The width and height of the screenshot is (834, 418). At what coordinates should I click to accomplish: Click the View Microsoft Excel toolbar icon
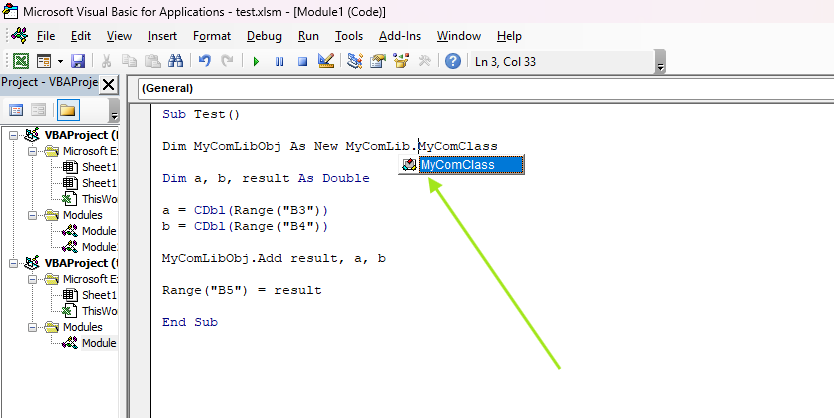click(x=21, y=61)
